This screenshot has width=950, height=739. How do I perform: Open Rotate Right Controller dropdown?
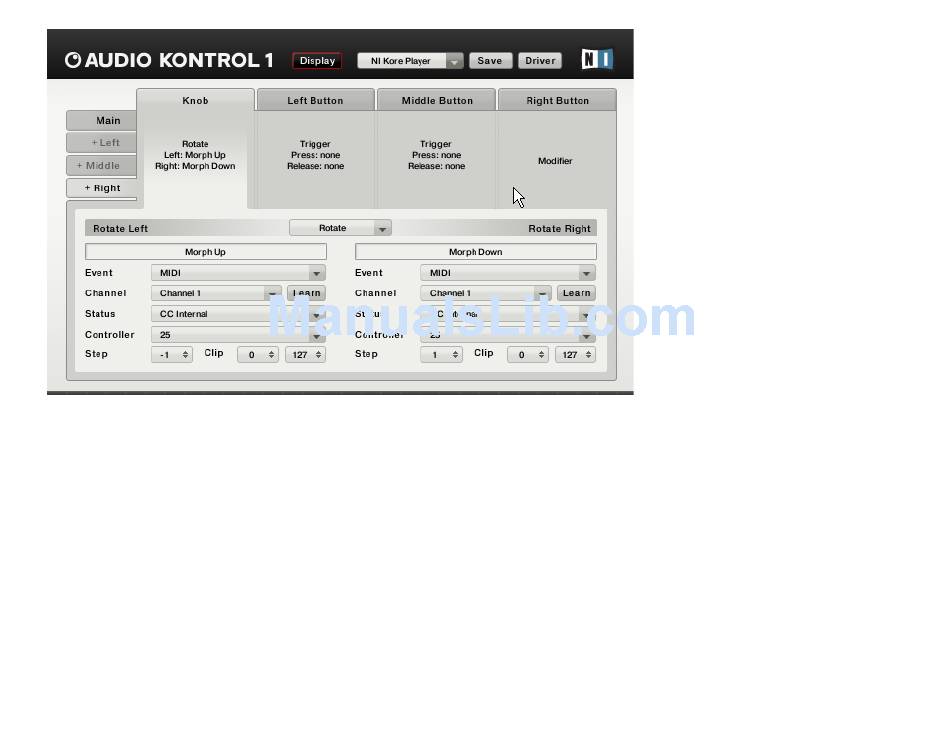coord(508,334)
